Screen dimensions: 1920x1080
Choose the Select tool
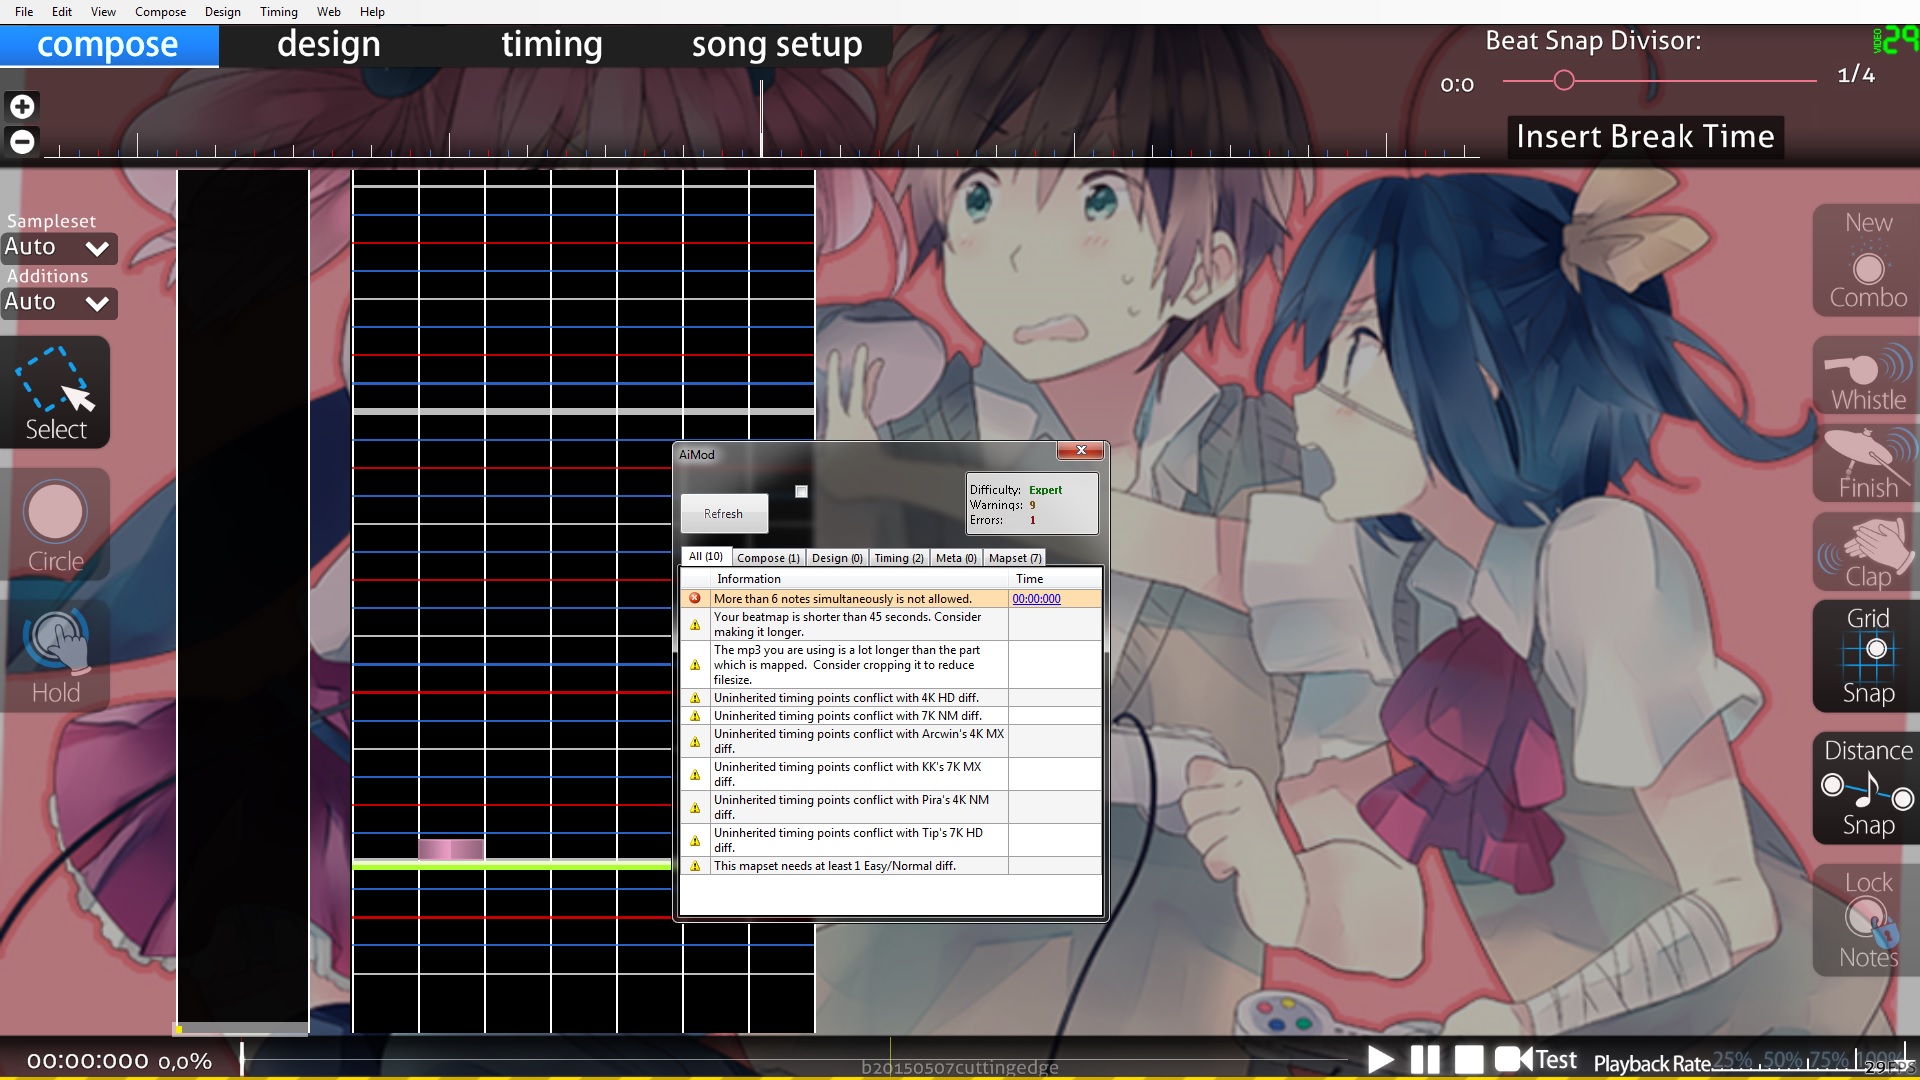(56, 393)
